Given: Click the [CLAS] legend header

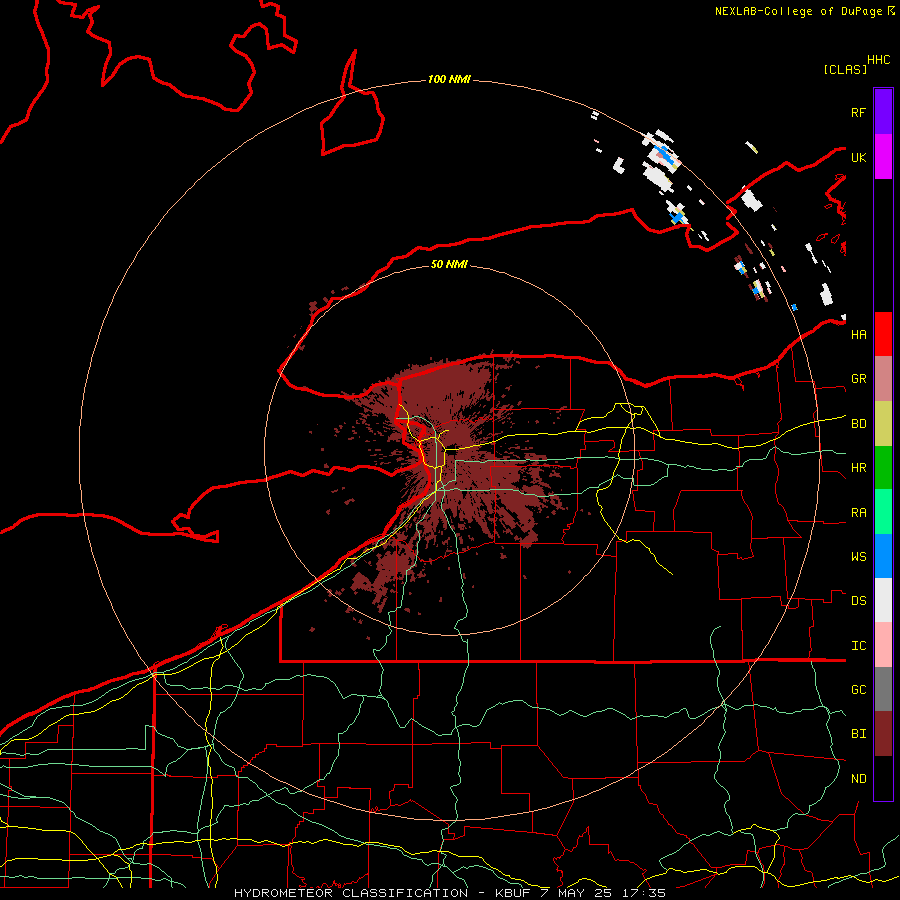Looking at the screenshot, I should 844,70.
